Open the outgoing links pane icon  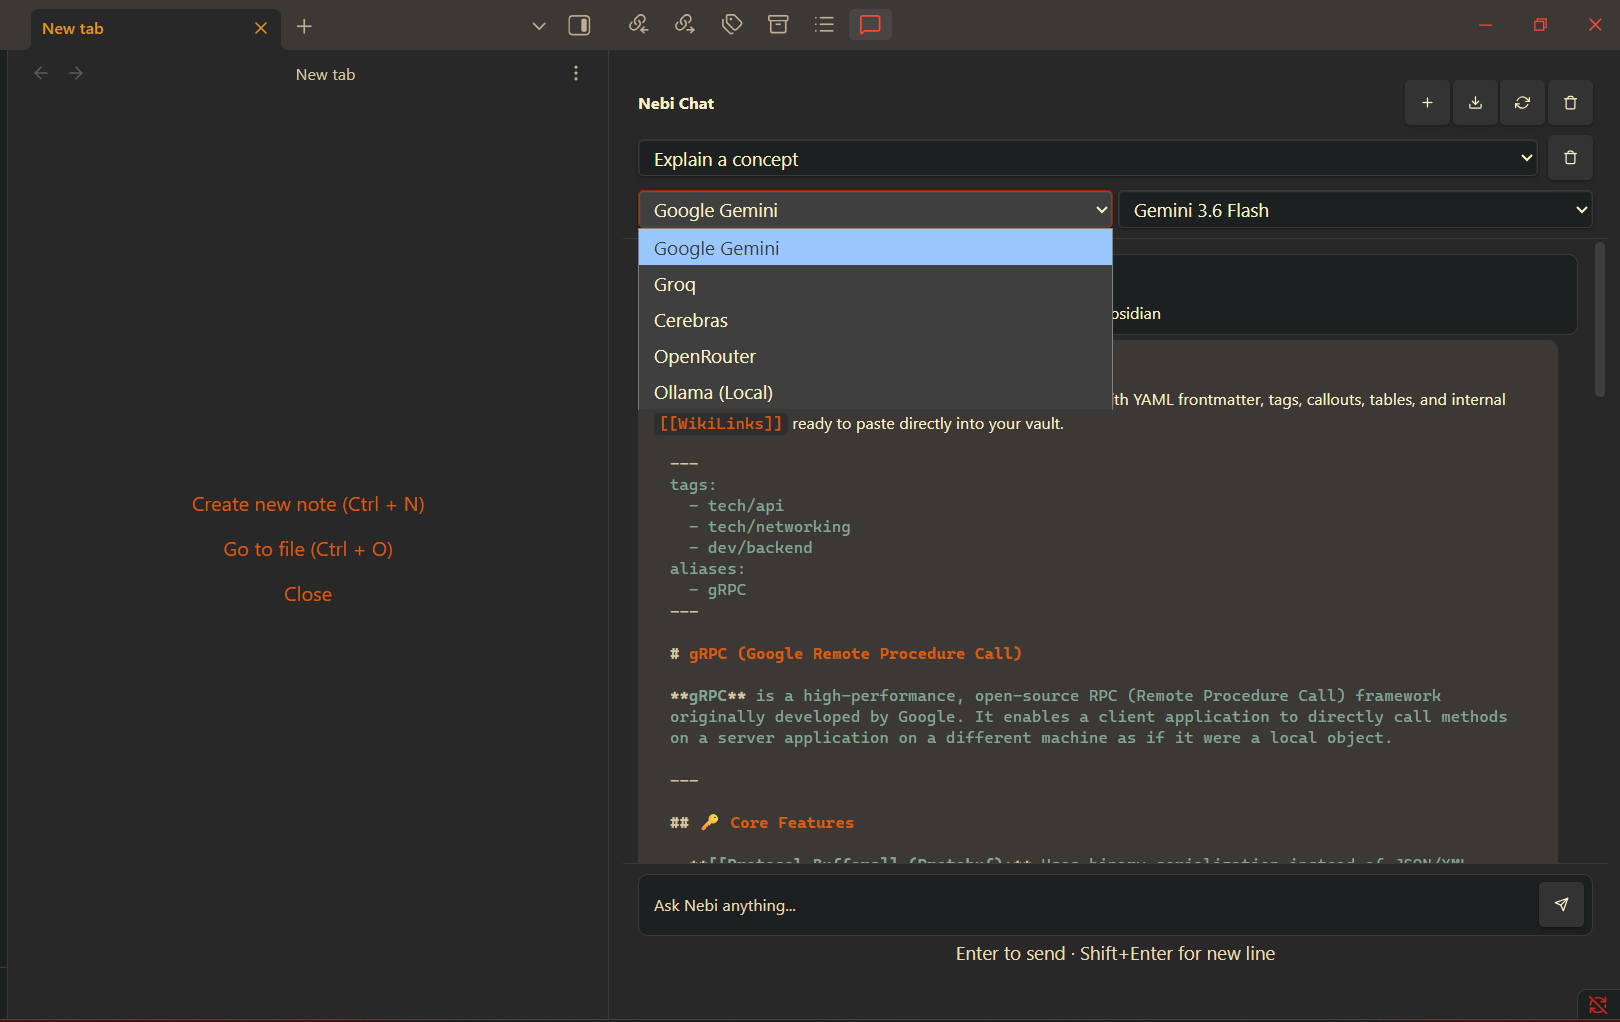[x=685, y=24]
